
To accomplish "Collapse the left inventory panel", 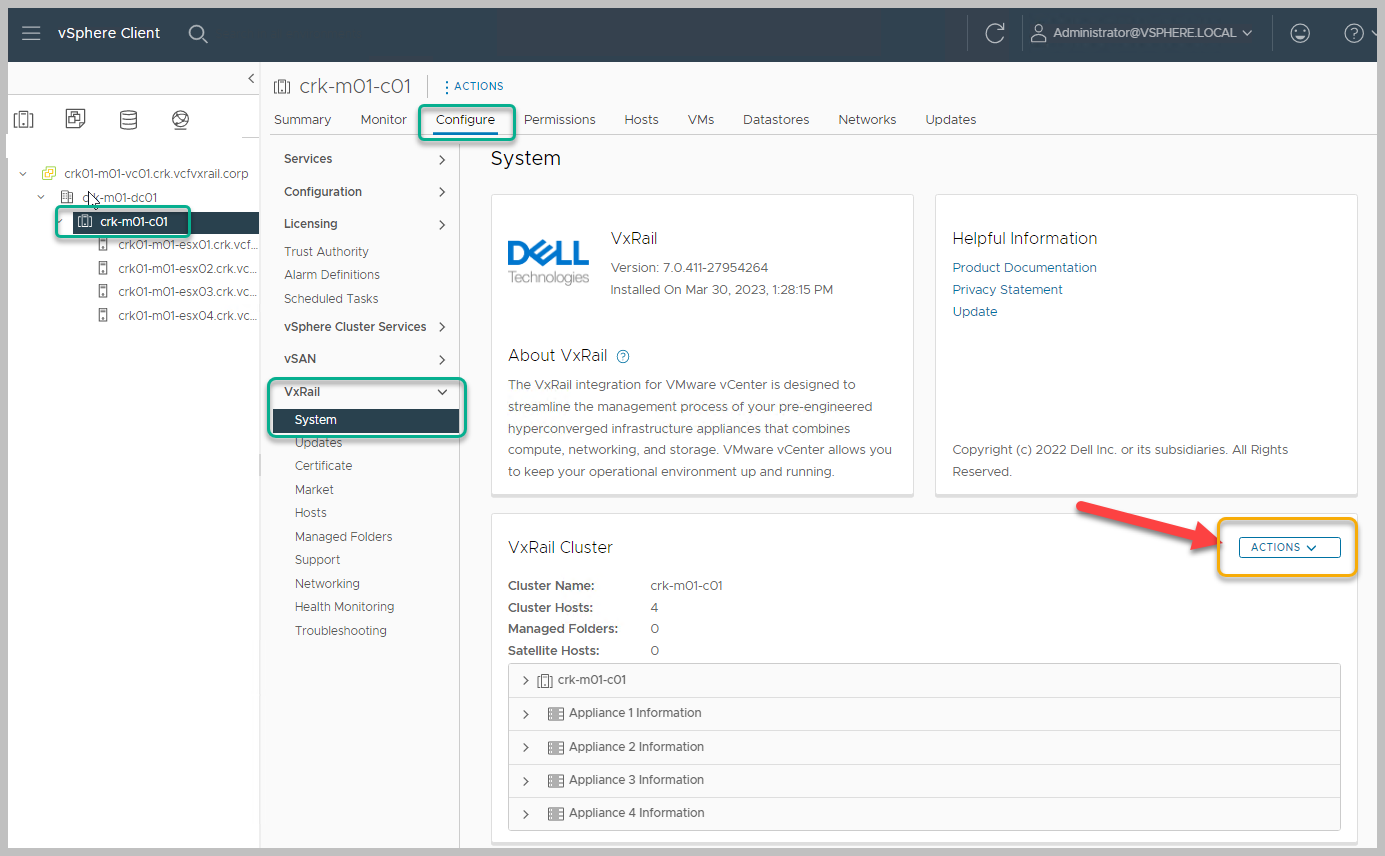I will pyautogui.click(x=251, y=78).
